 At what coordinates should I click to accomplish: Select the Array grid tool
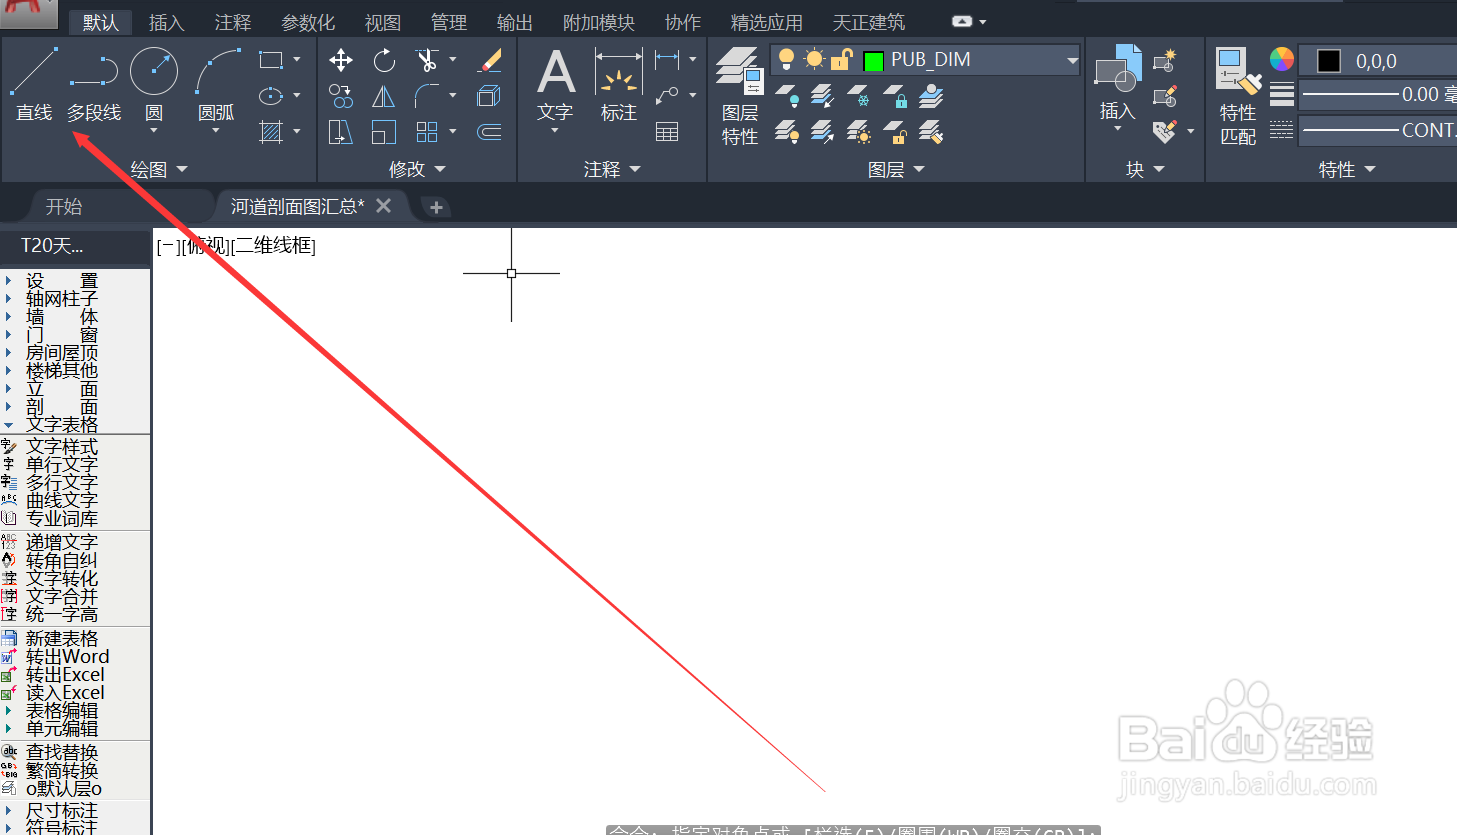point(427,132)
